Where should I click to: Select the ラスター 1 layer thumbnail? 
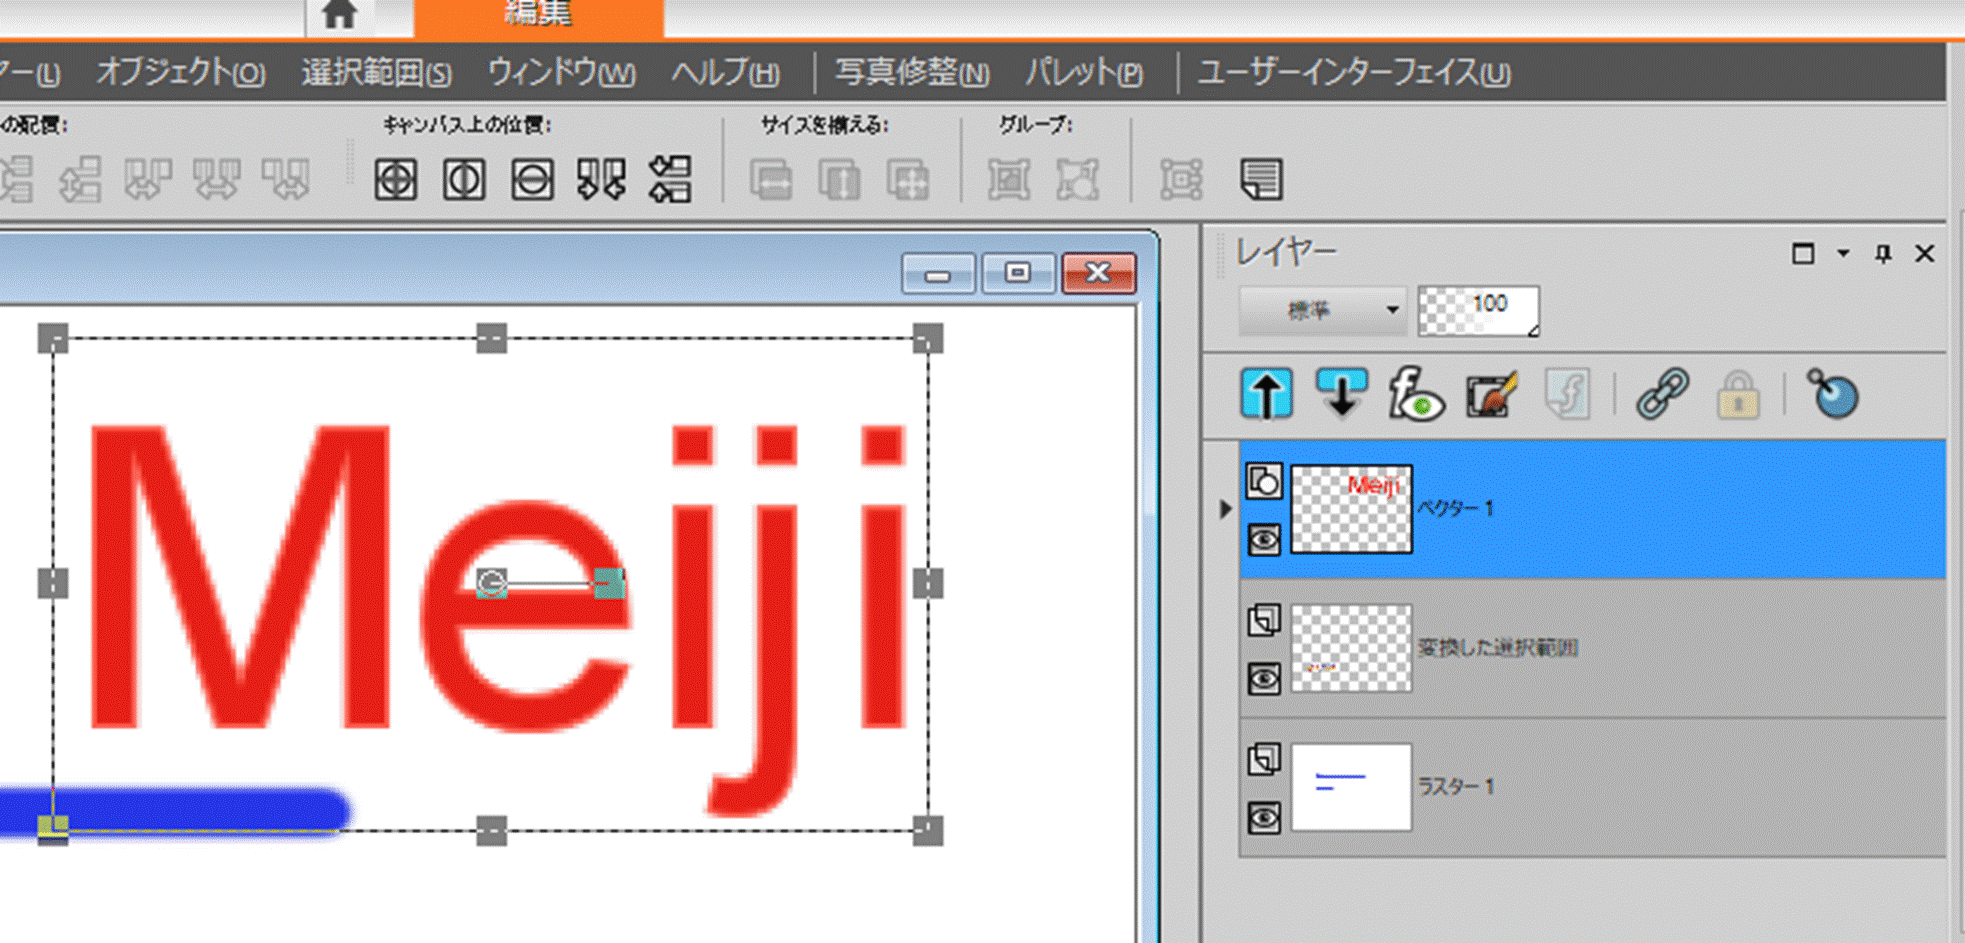click(x=1351, y=787)
